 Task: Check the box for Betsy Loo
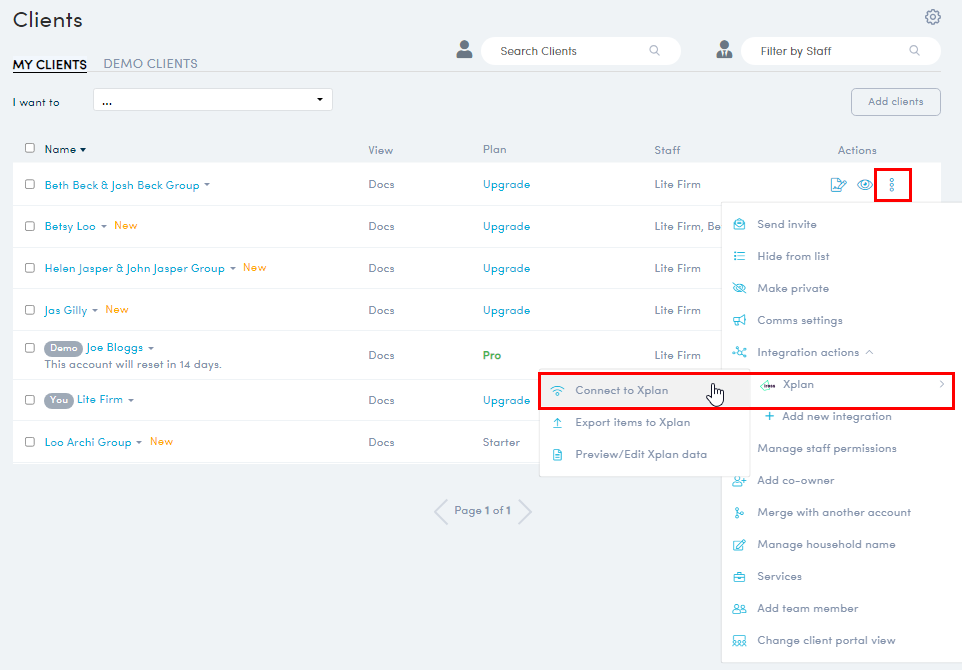click(x=30, y=227)
